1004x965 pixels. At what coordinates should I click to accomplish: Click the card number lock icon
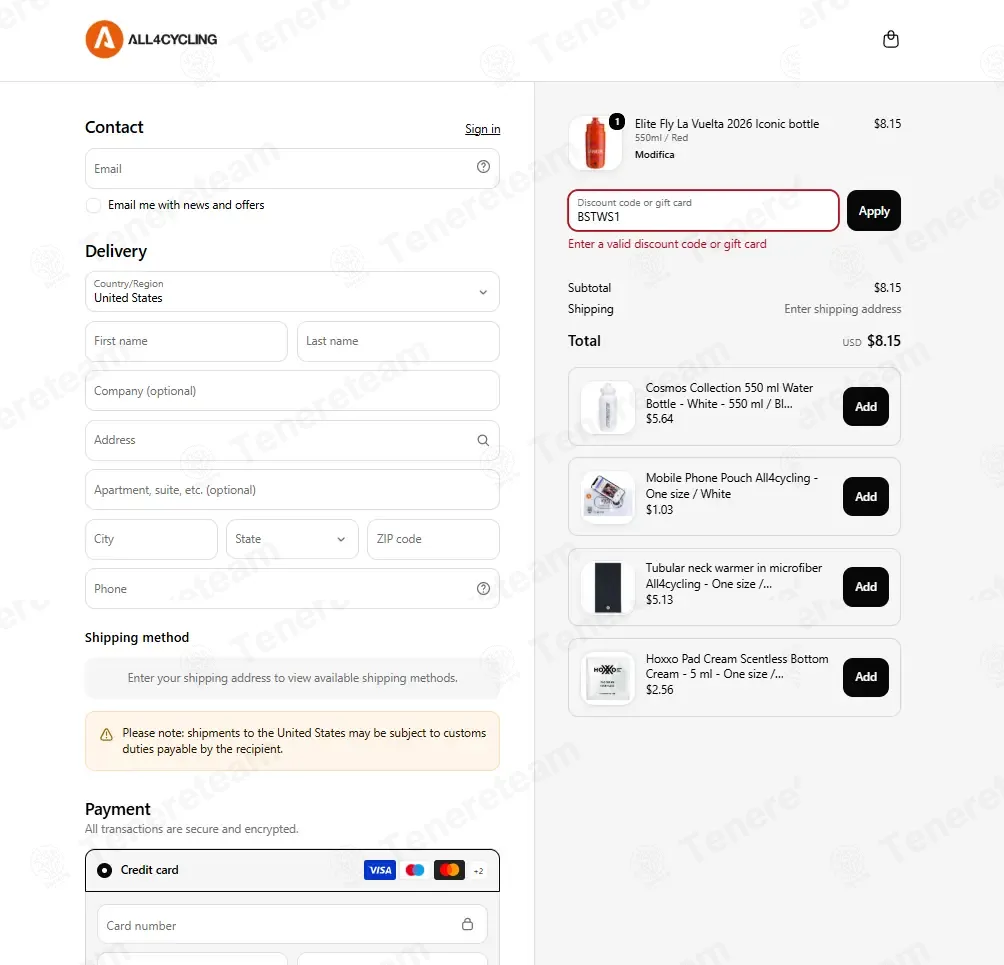pyautogui.click(x=467, y=923)
